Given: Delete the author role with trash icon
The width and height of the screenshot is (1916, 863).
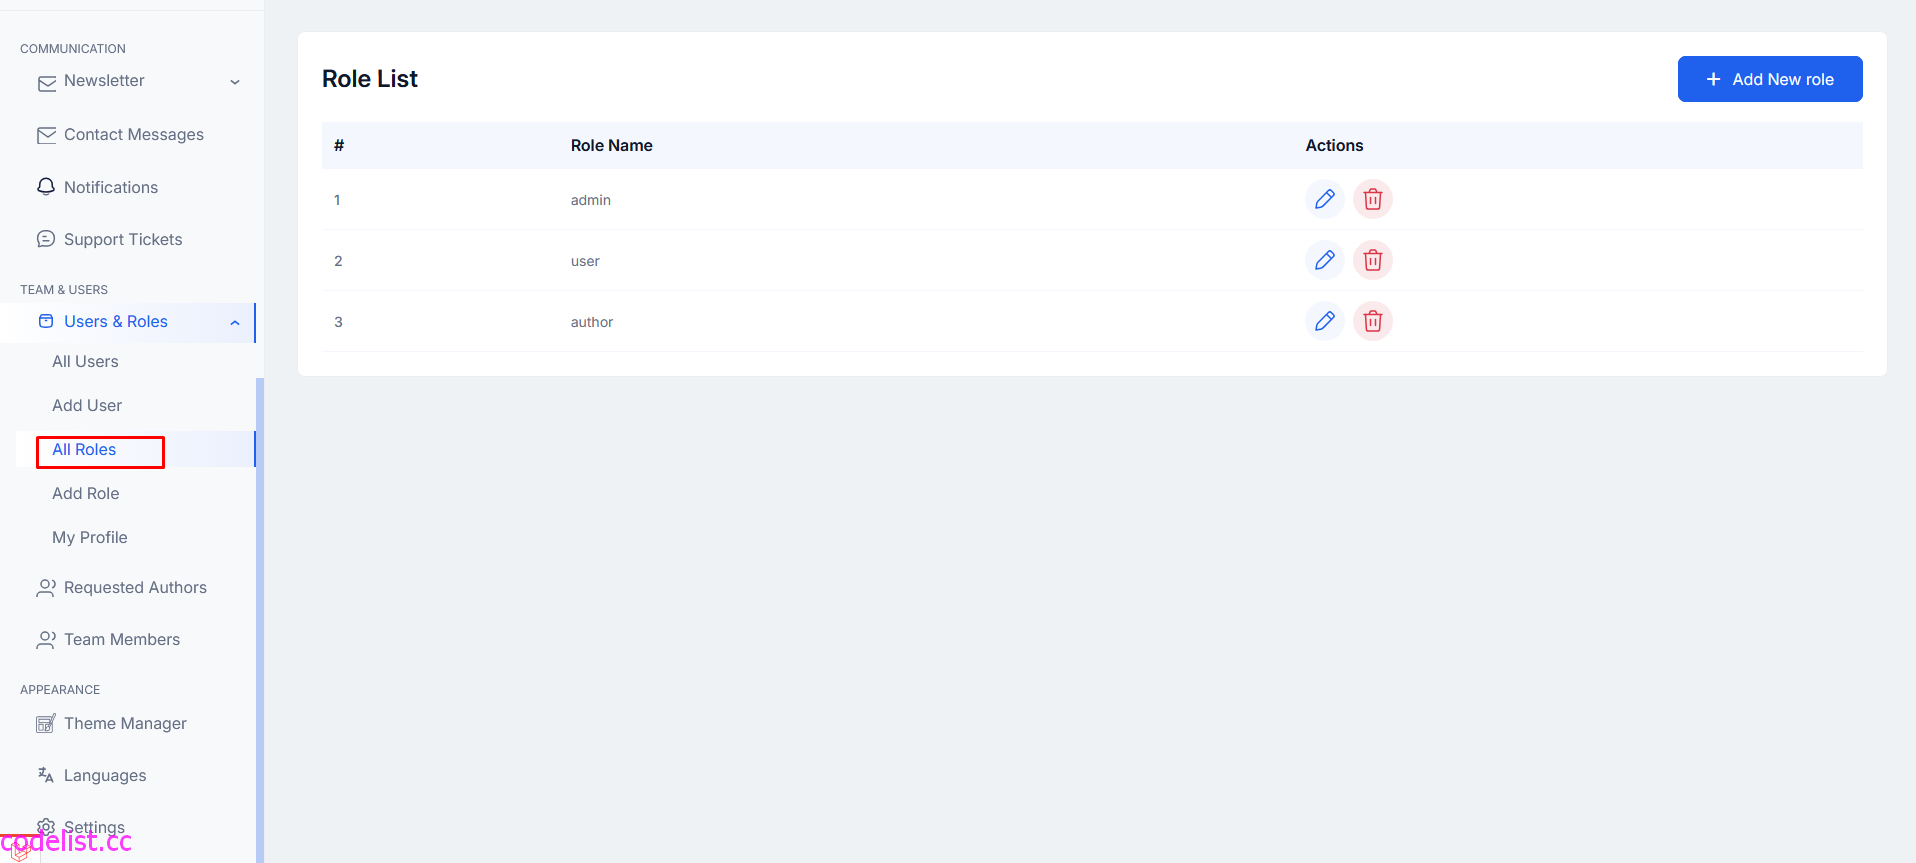Looking at the screenshot, I should [1373, 321].
